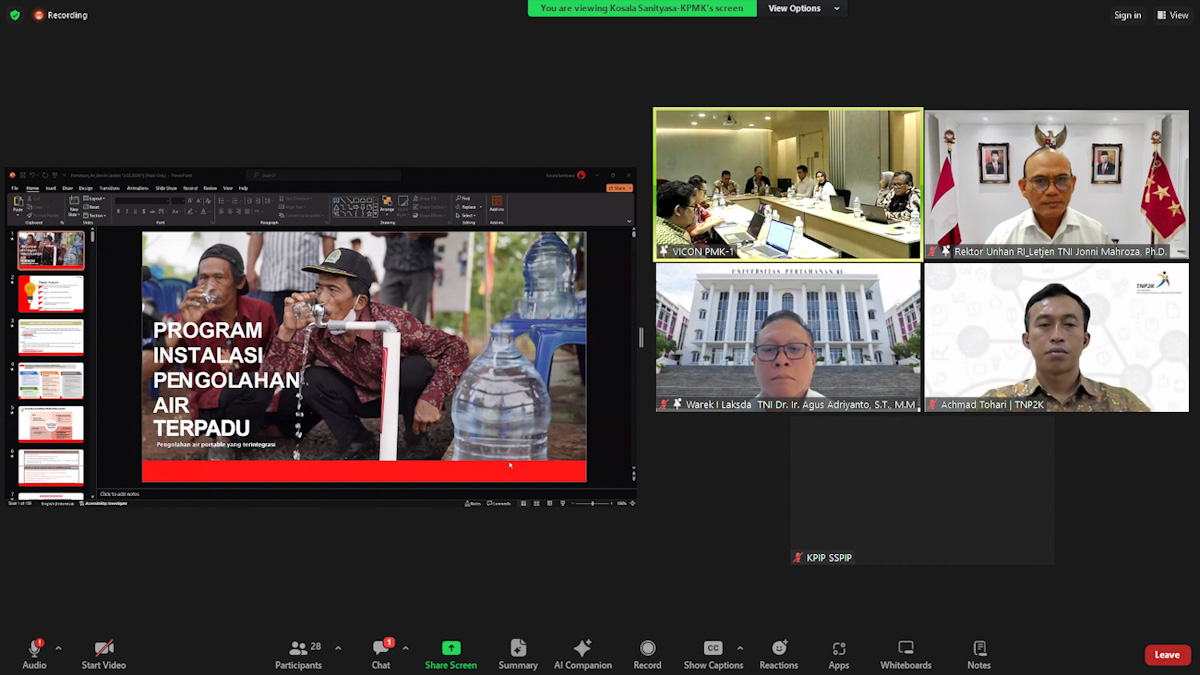This screenshot has width=1200, height=675.
Task: Open the View layout menu at top right
Action: tap(1173, 15)
